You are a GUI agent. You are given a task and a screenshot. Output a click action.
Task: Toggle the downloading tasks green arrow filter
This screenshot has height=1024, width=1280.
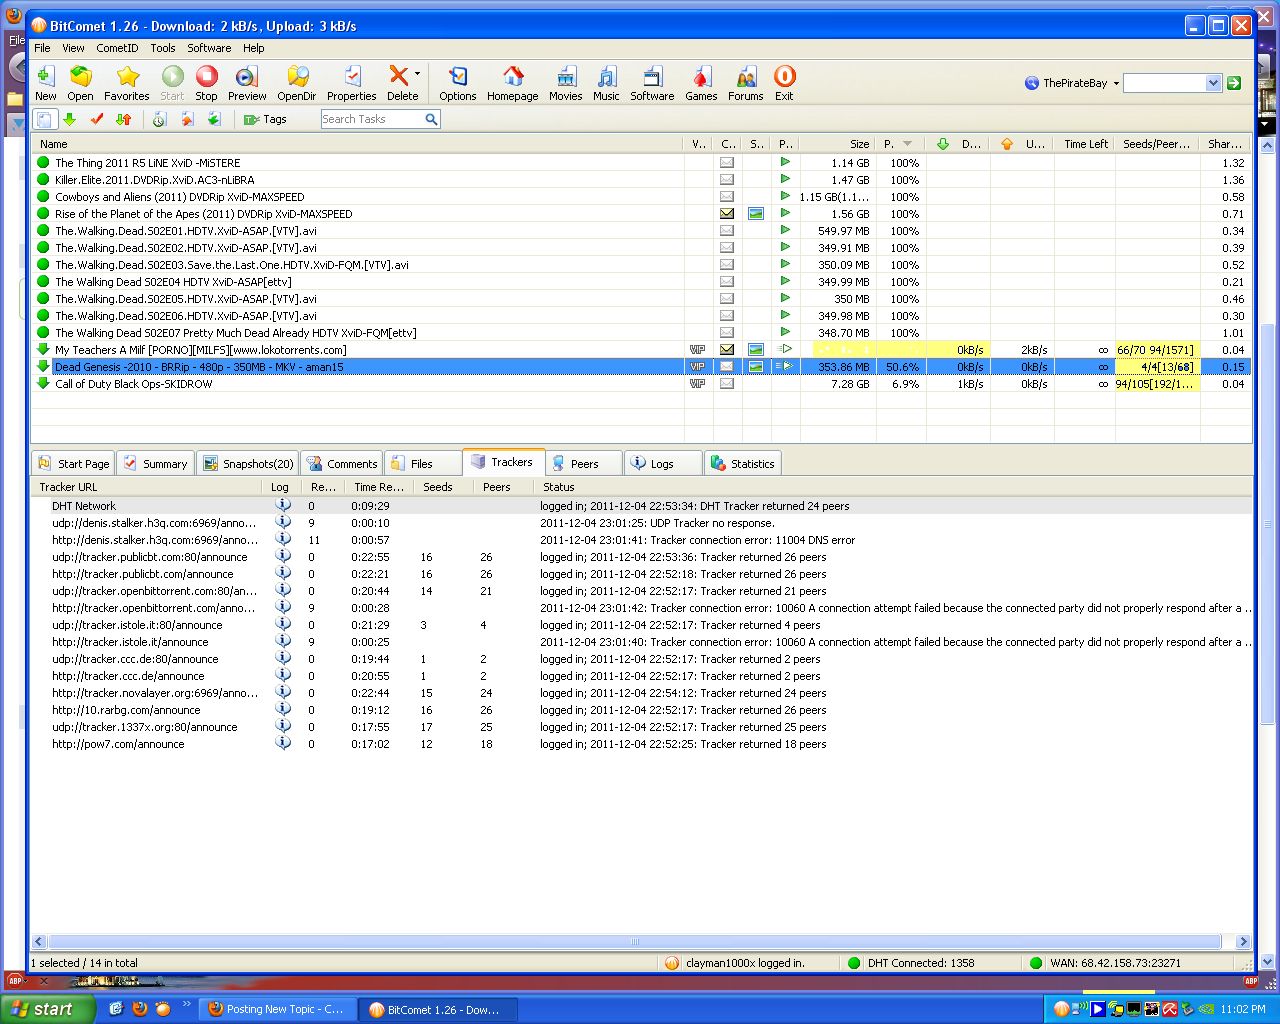tap(70, 119)
